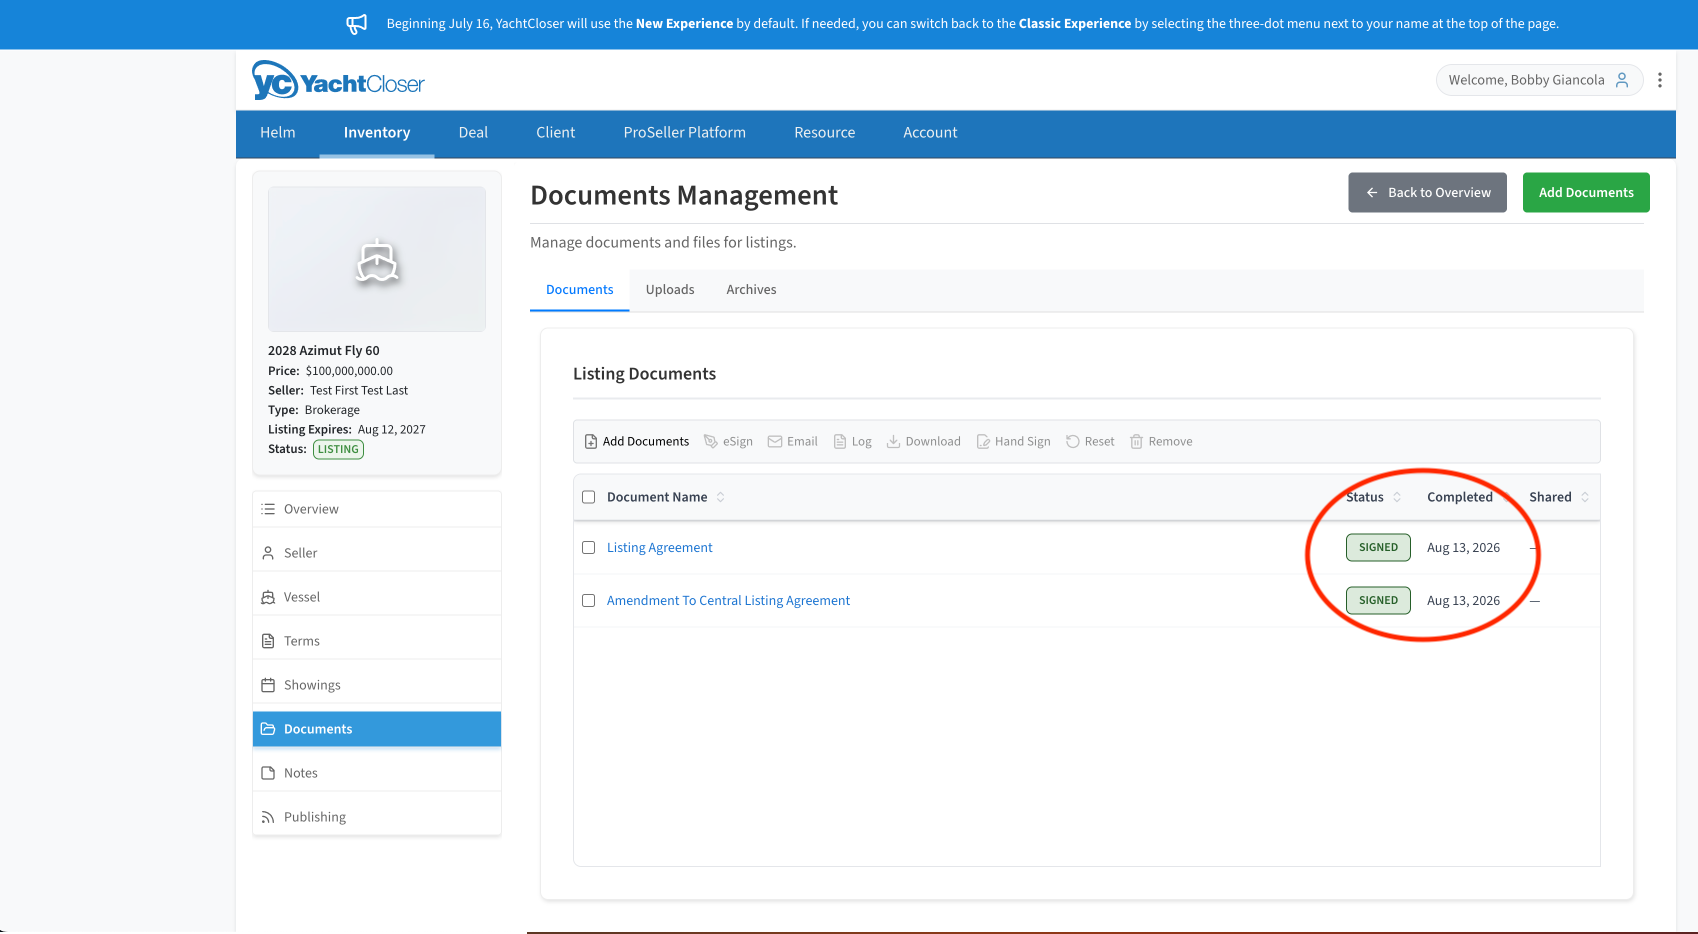Check the Amendment To Central Listing Agreement checkbox
The image size is (1698, 934).
(x=588, y=601)
